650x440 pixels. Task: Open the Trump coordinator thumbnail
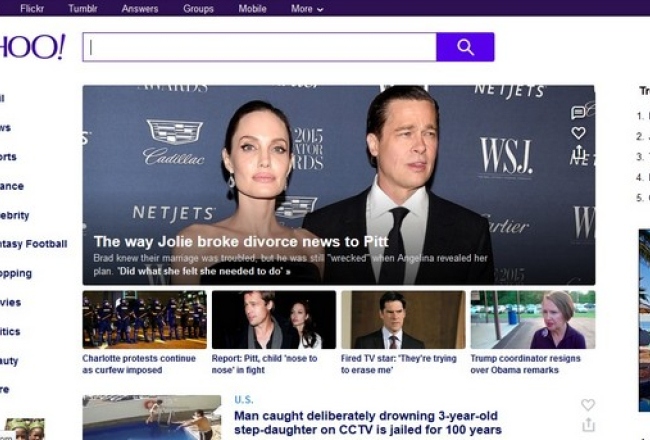tap(533, 319)
